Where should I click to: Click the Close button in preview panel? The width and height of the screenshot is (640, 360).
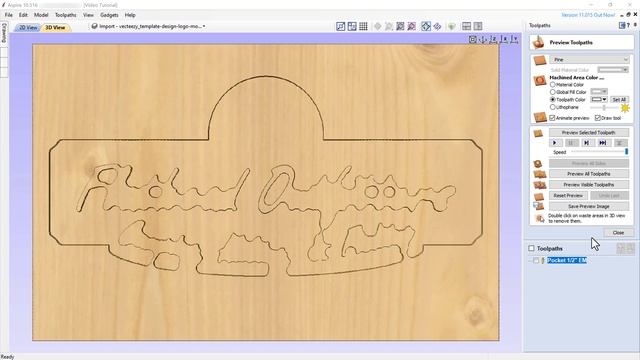[618, 233]
